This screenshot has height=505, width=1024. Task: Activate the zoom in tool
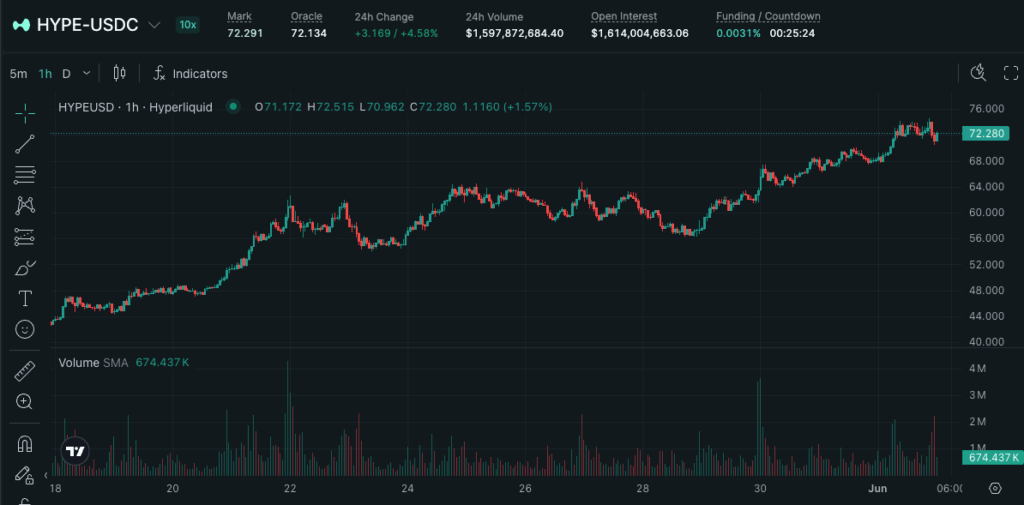click(25, 401)
